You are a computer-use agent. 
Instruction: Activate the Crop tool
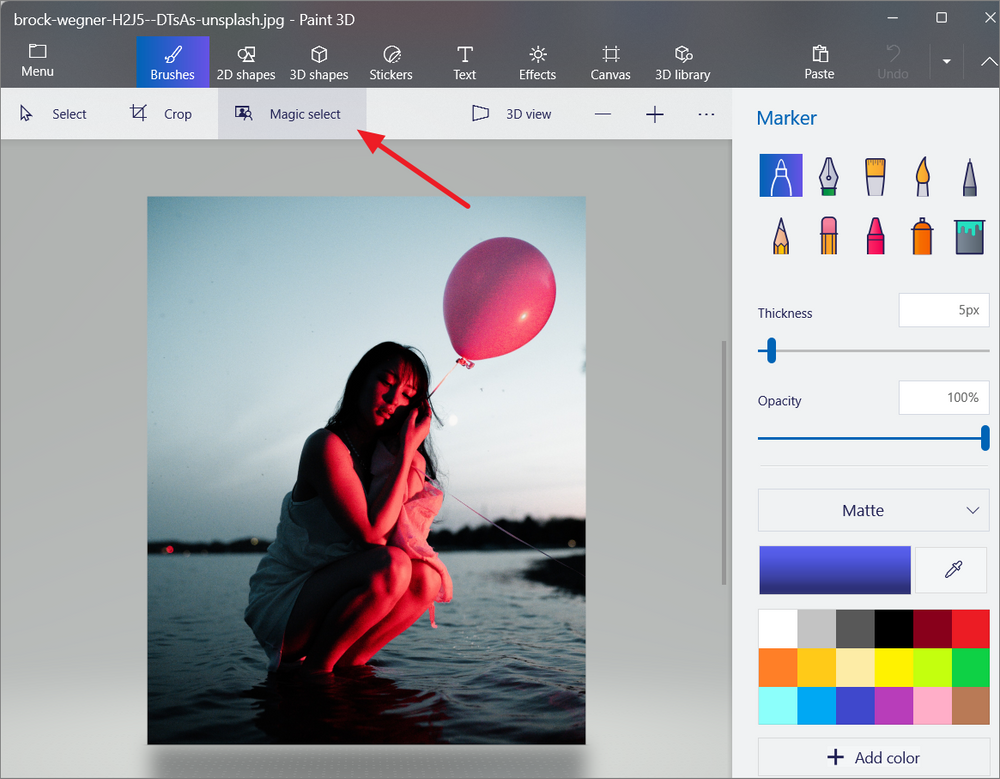(163, 113)
